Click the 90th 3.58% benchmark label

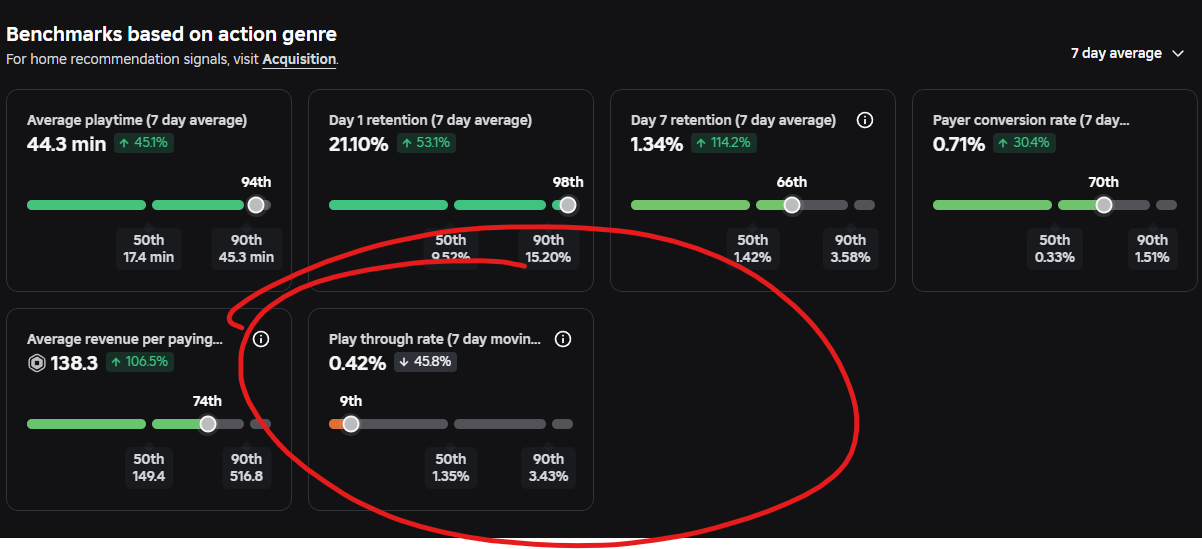pyautogui.click(x=850, y=248)
